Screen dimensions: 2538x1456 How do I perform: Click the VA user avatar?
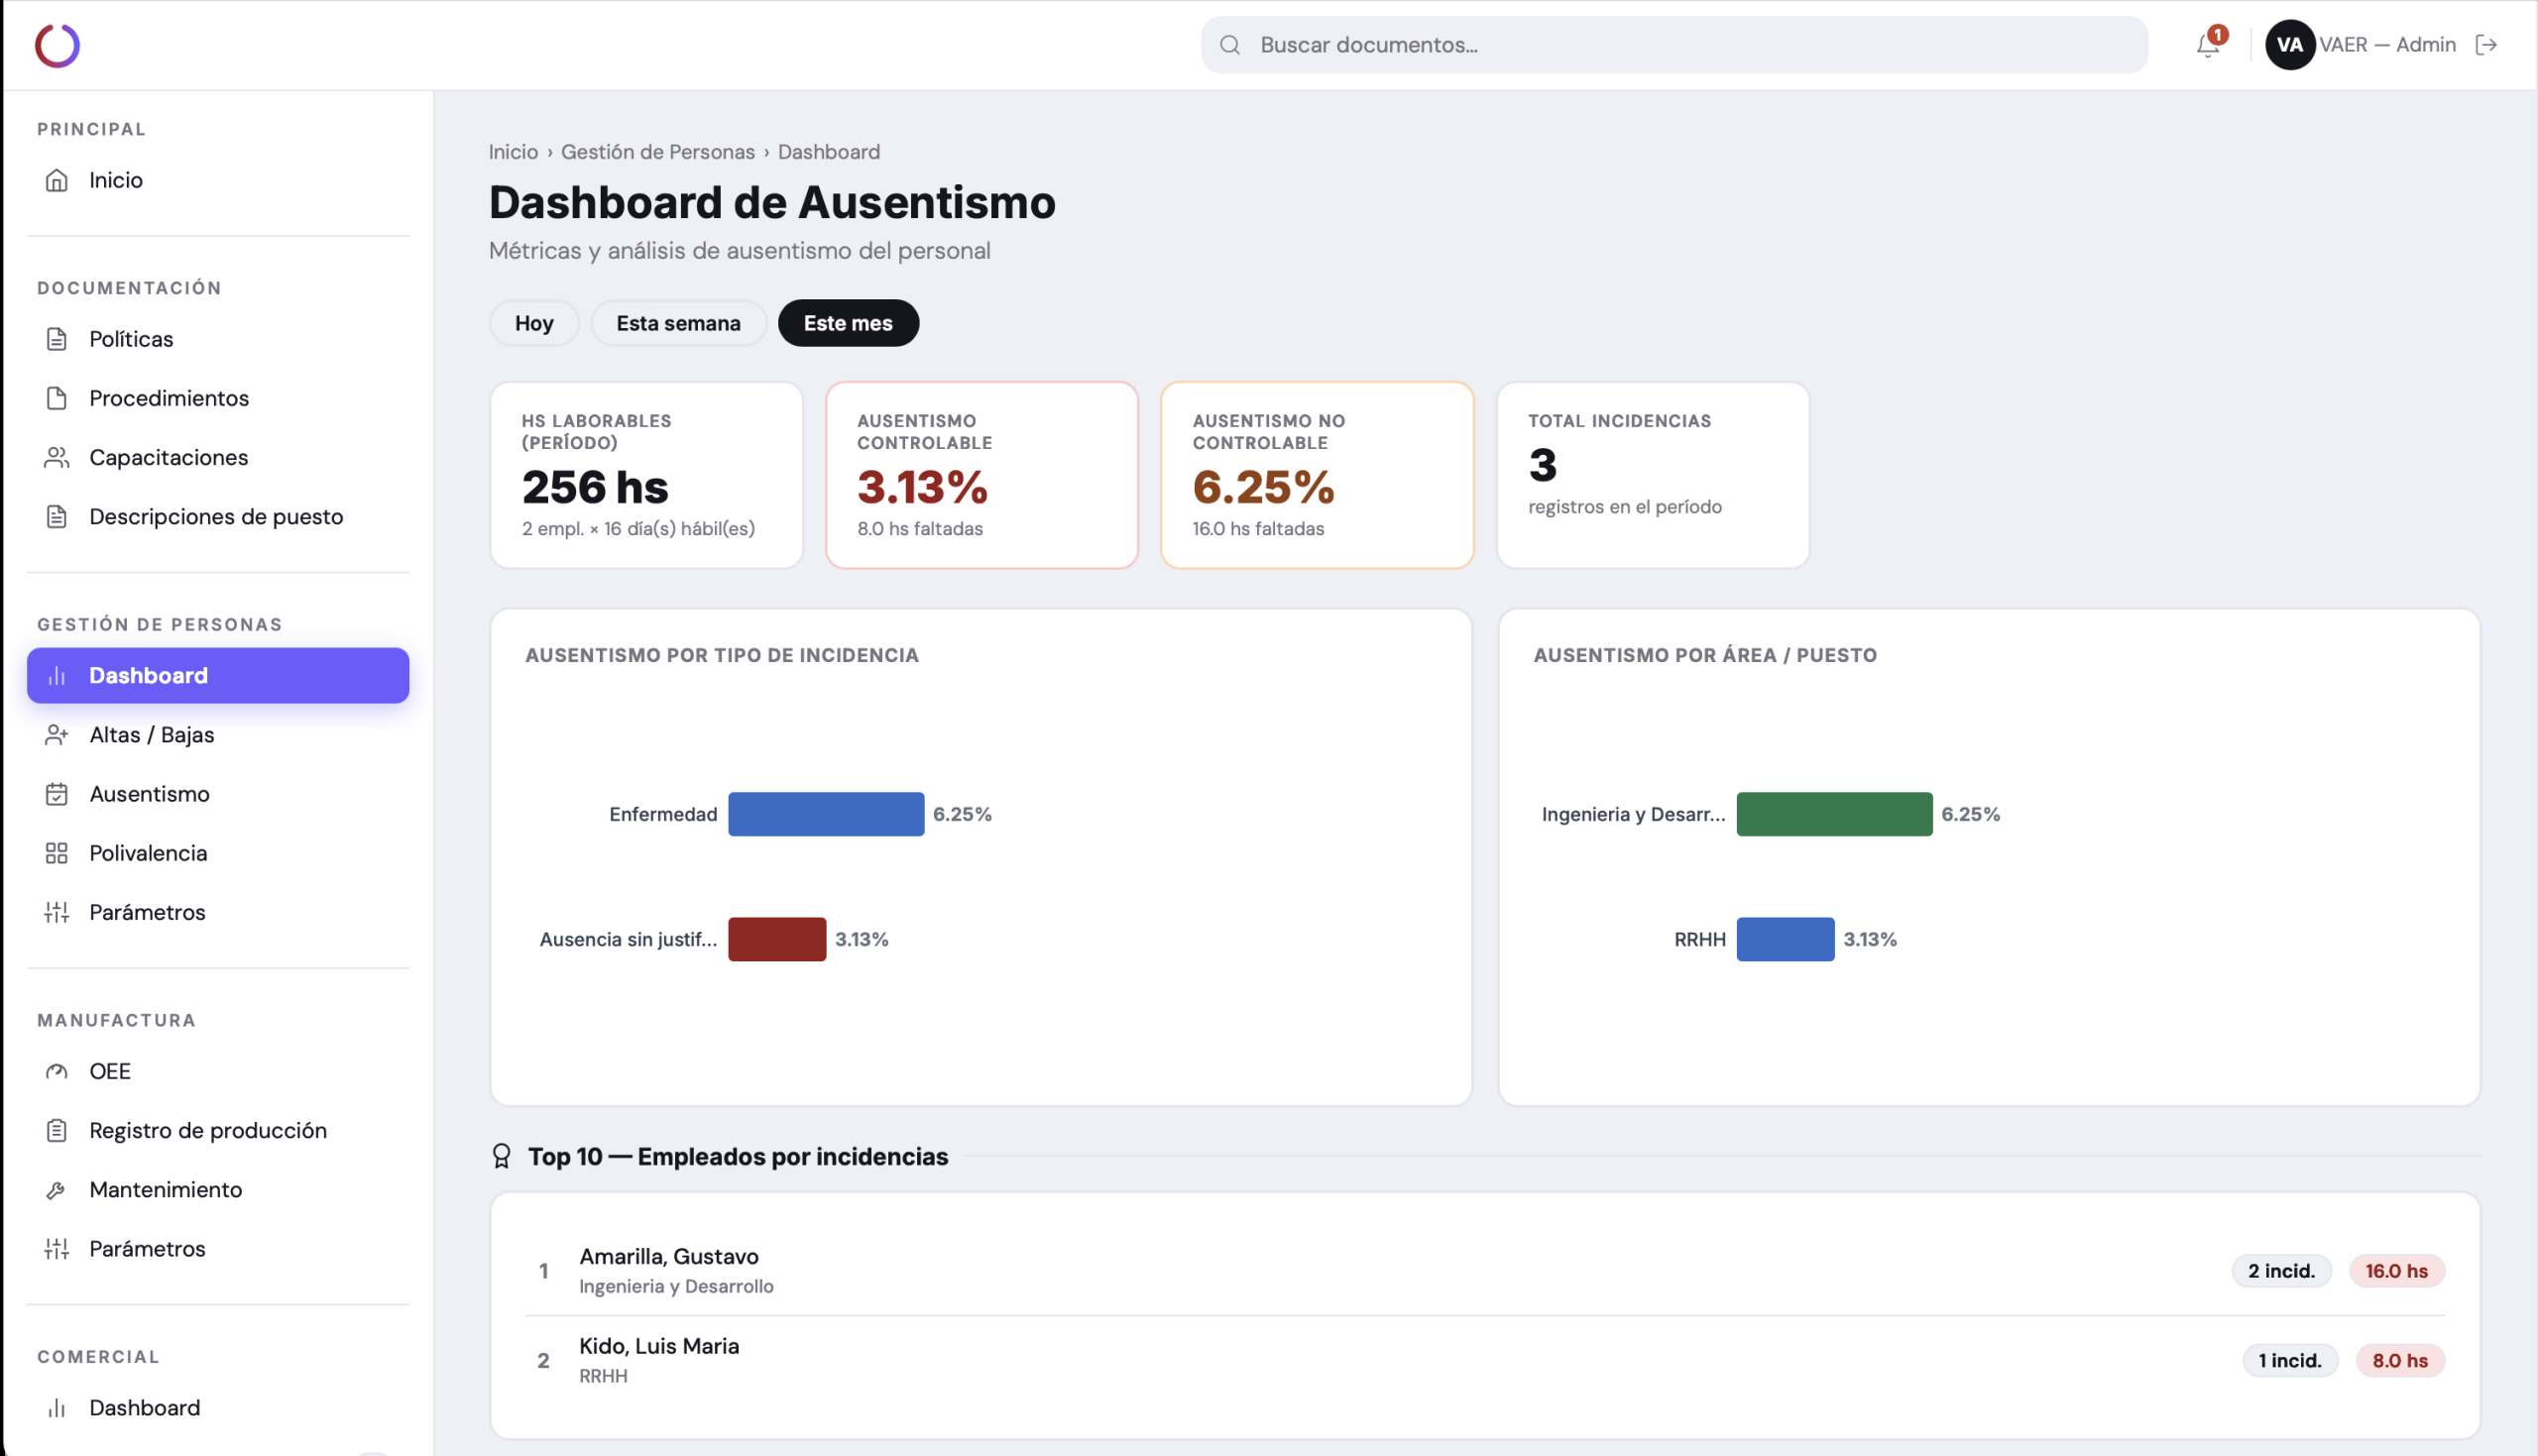tap(2290, 45)
